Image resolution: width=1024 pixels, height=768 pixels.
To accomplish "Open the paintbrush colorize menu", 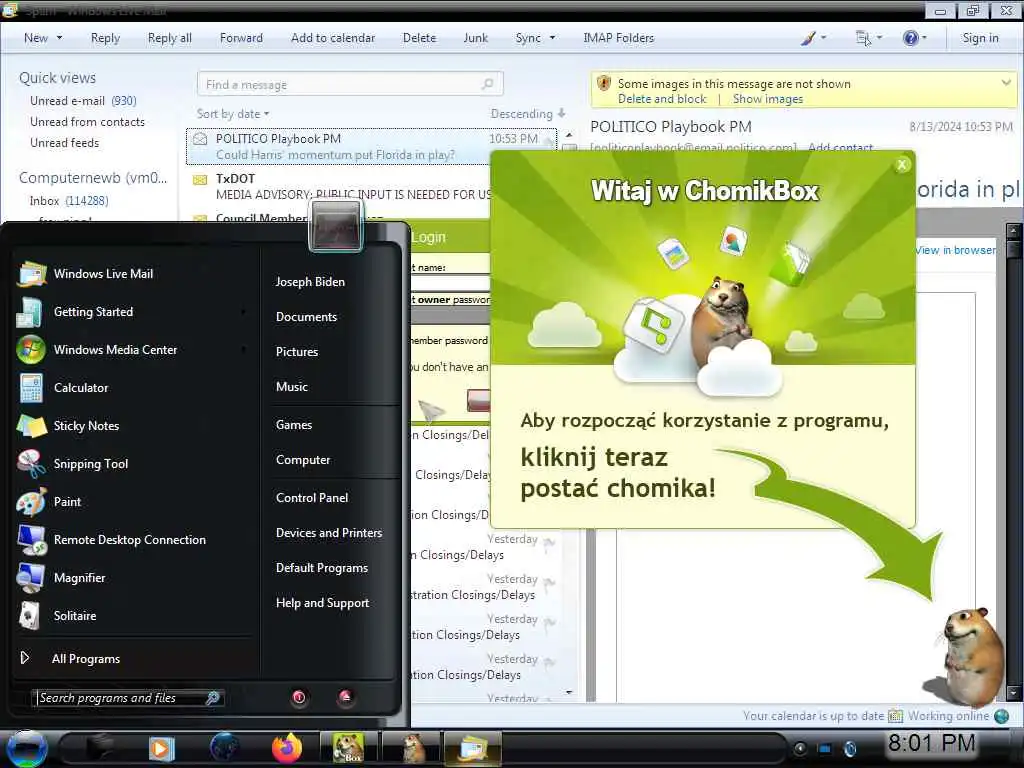I will point(814,38).
